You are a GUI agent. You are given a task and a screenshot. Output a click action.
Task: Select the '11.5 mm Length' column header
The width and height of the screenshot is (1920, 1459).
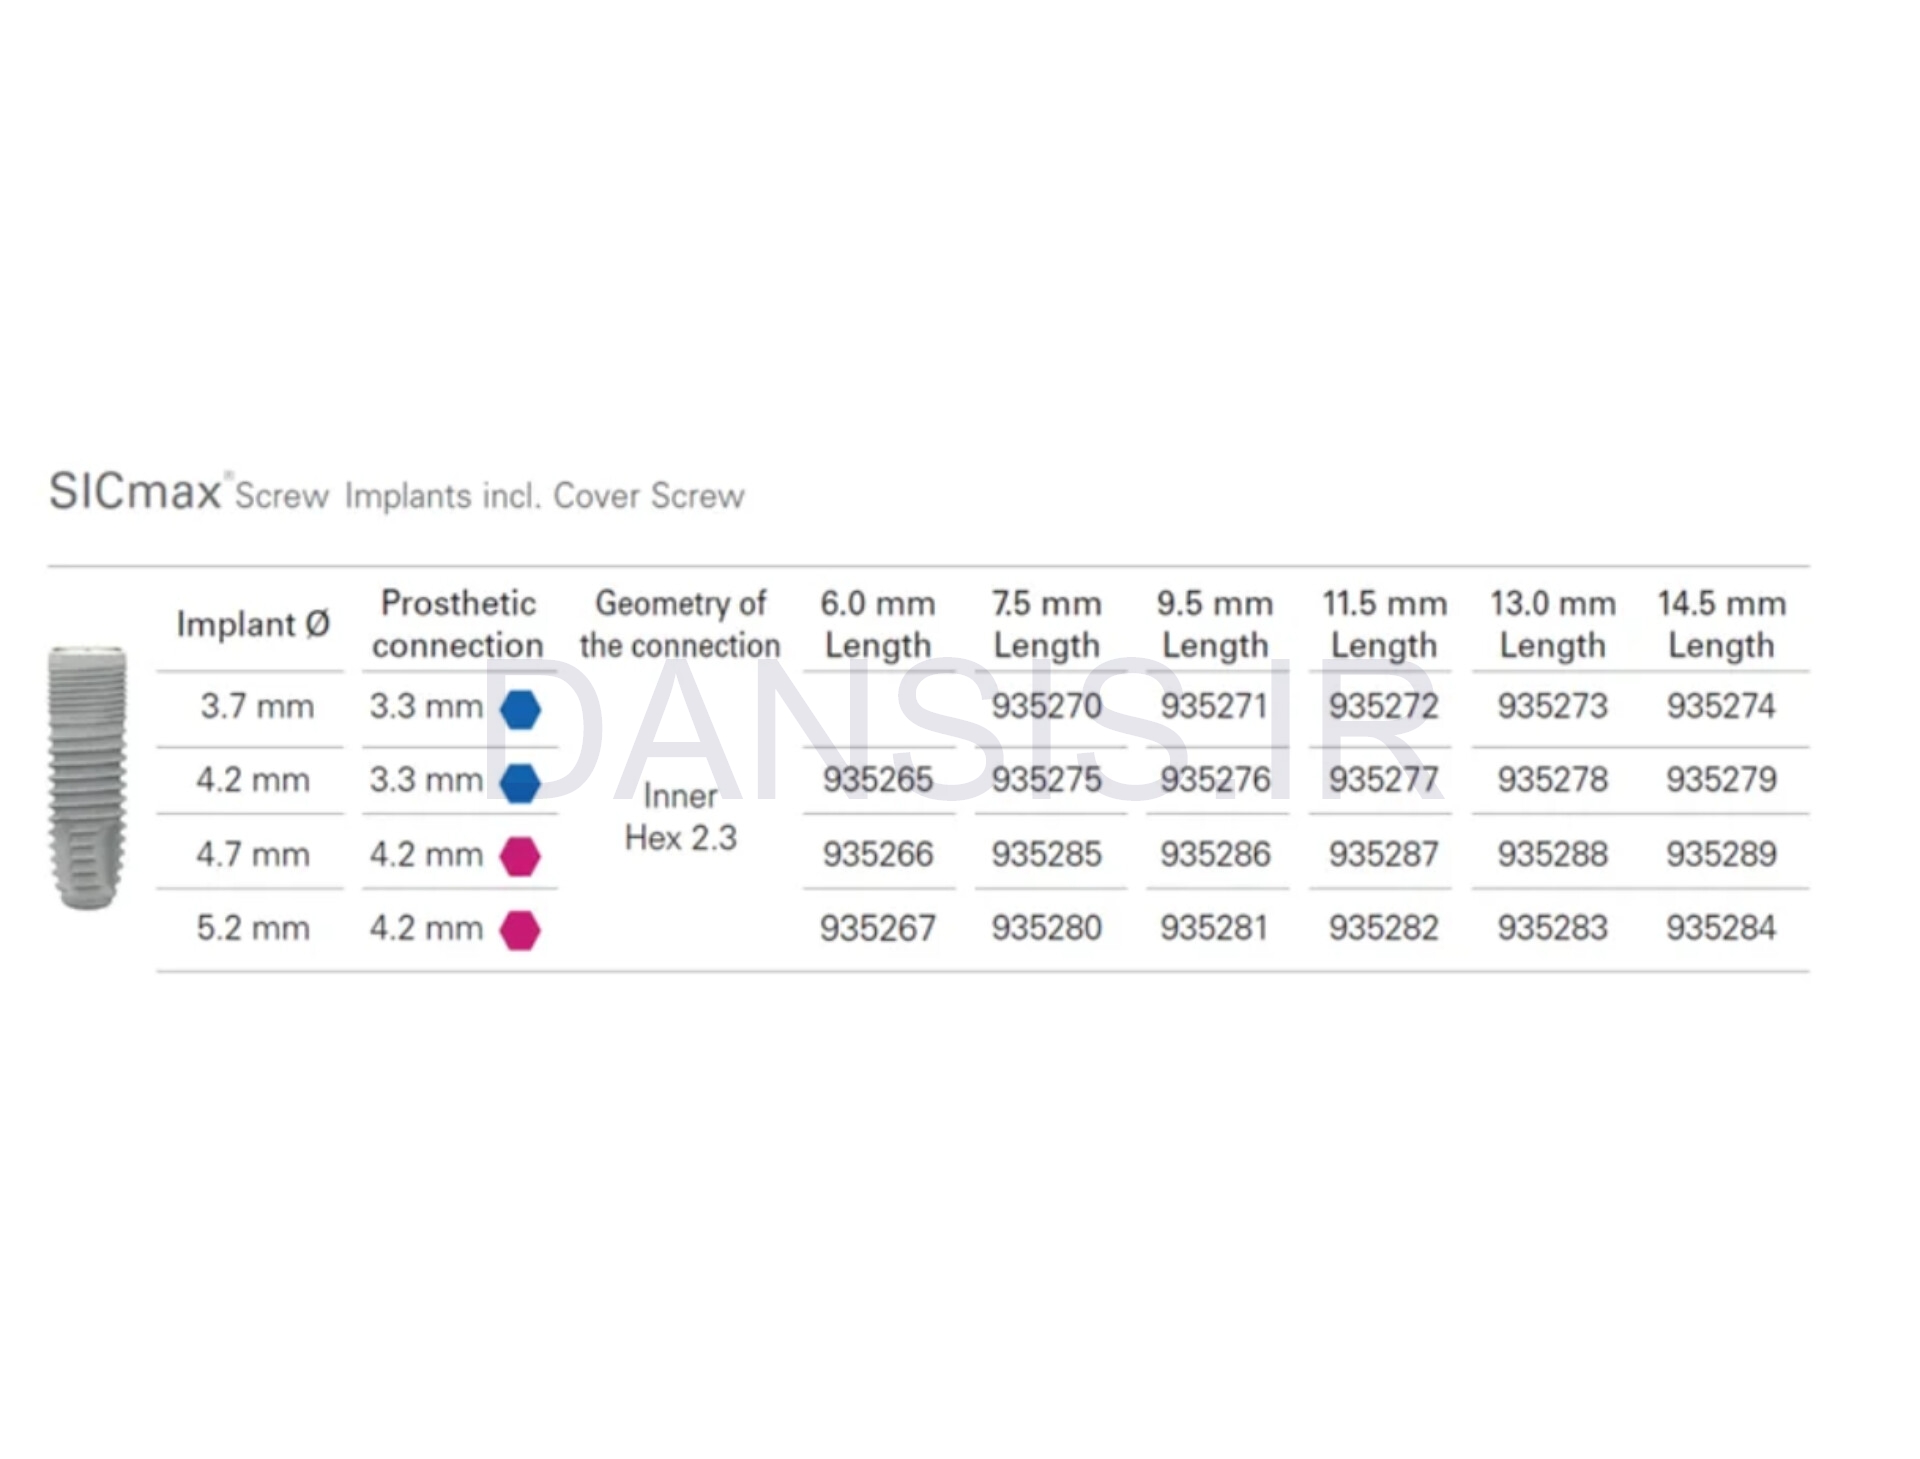point(1384,624)
